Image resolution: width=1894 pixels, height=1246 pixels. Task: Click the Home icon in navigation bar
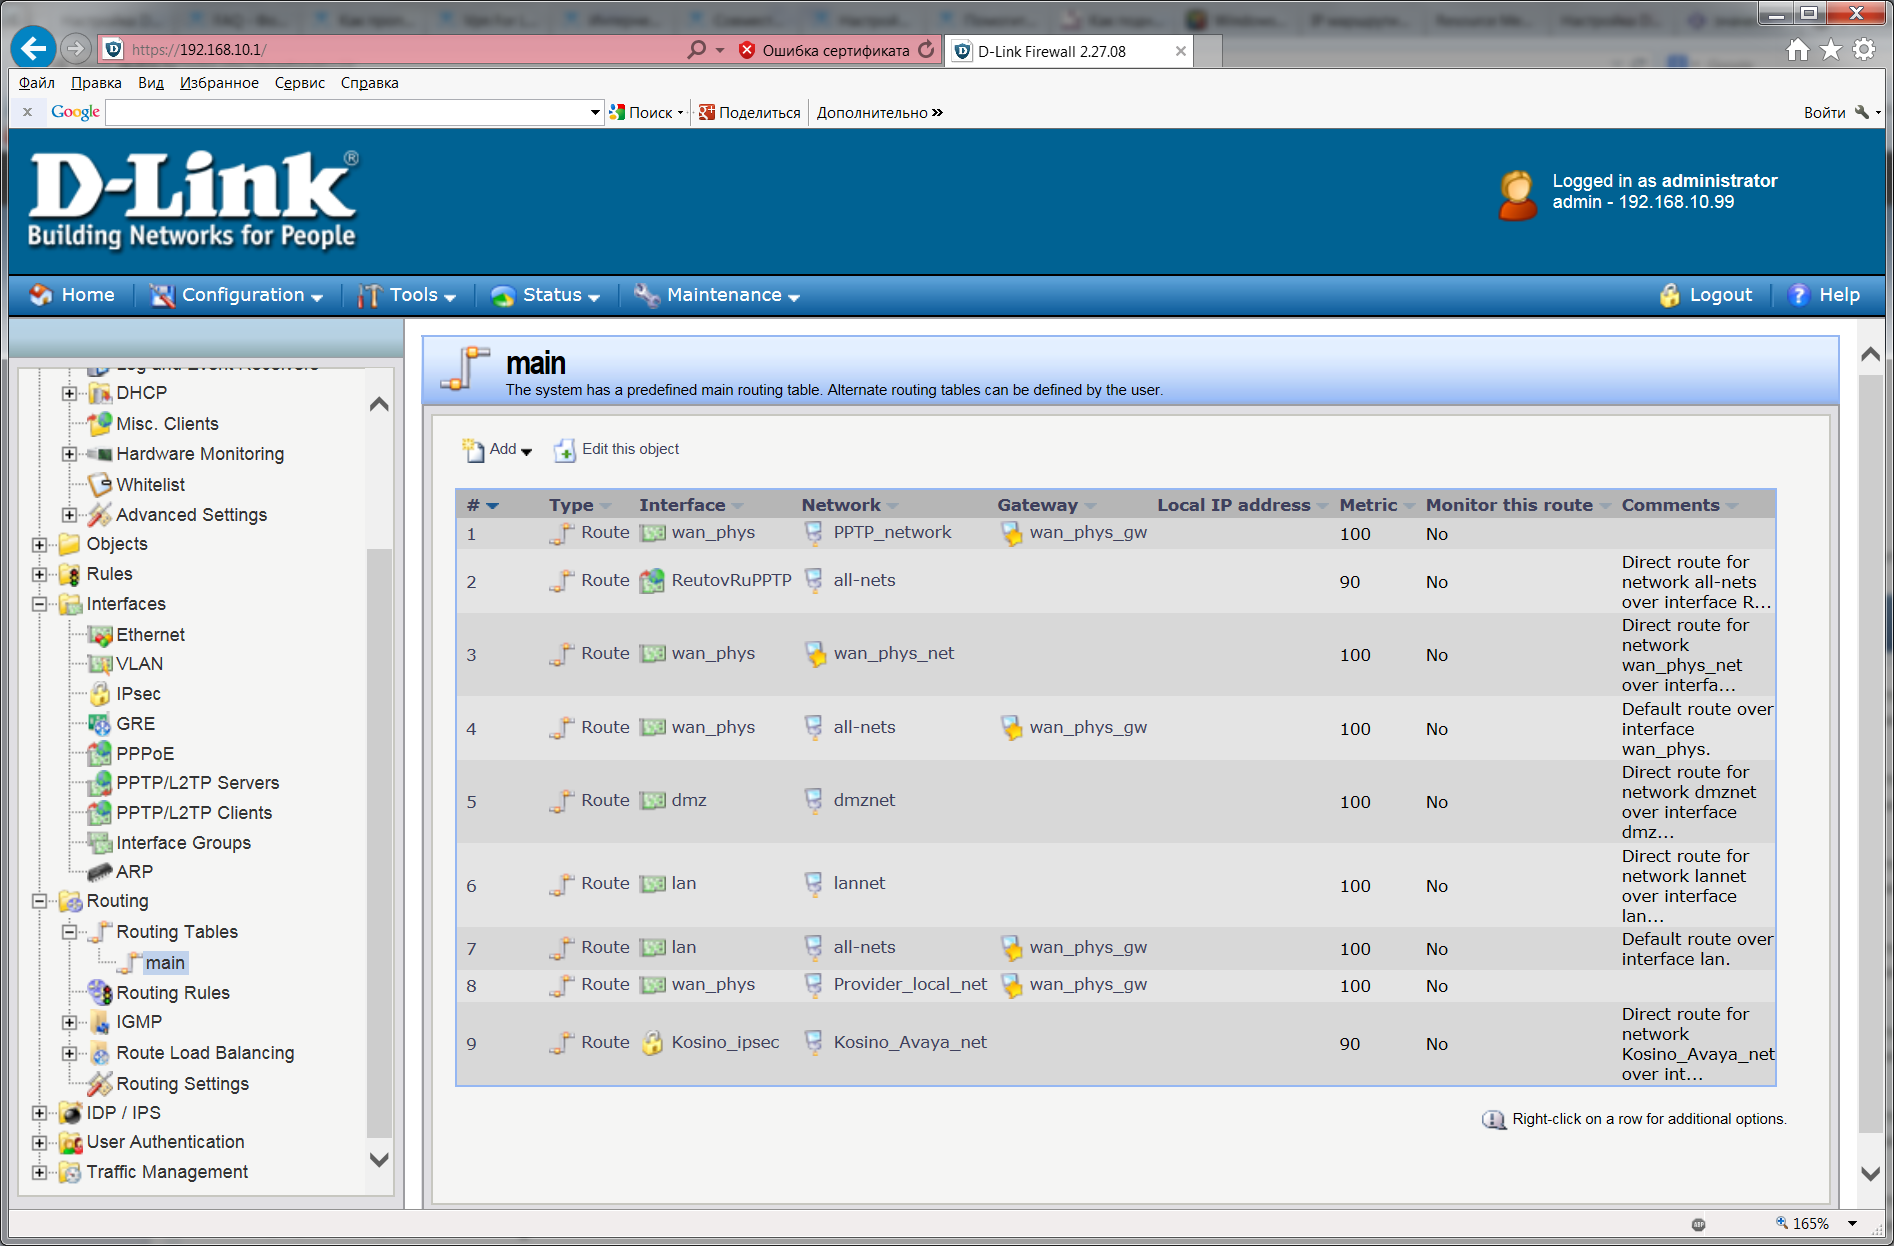click(41, 295)
